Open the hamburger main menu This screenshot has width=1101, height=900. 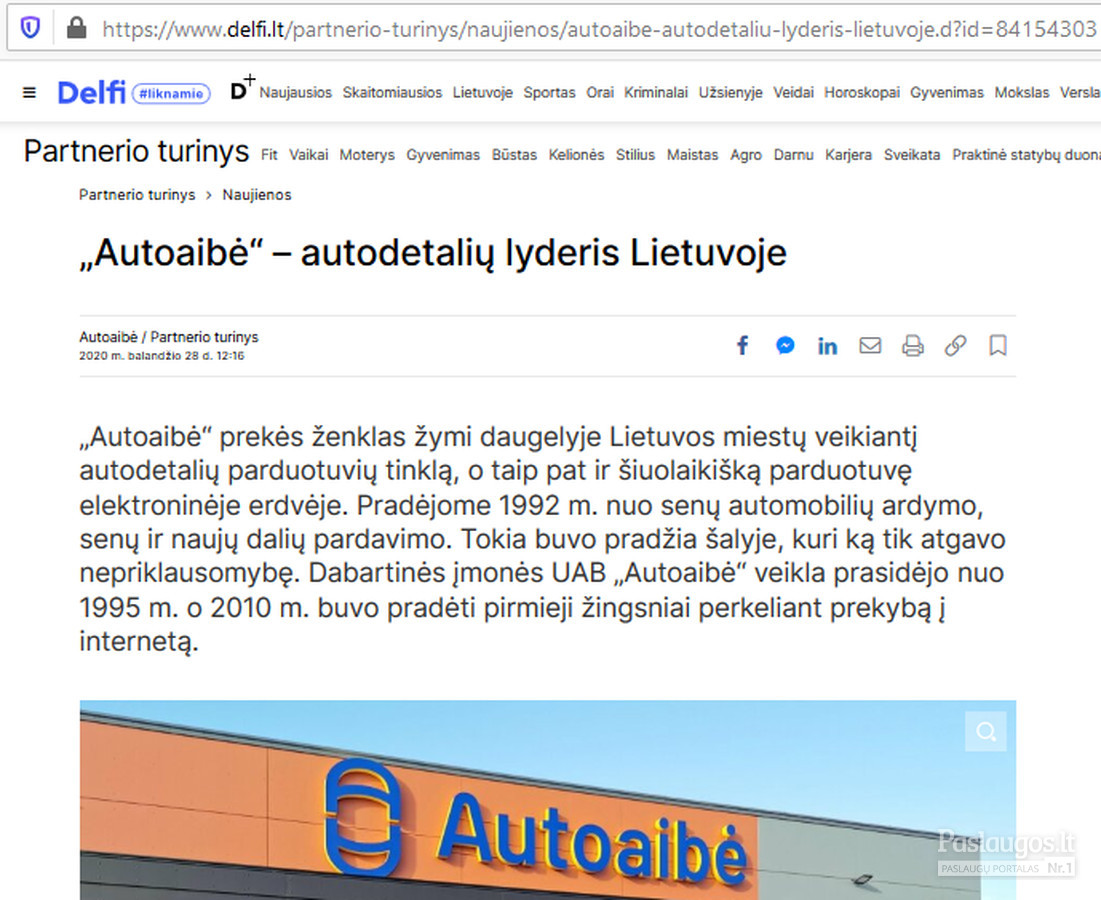29,93
